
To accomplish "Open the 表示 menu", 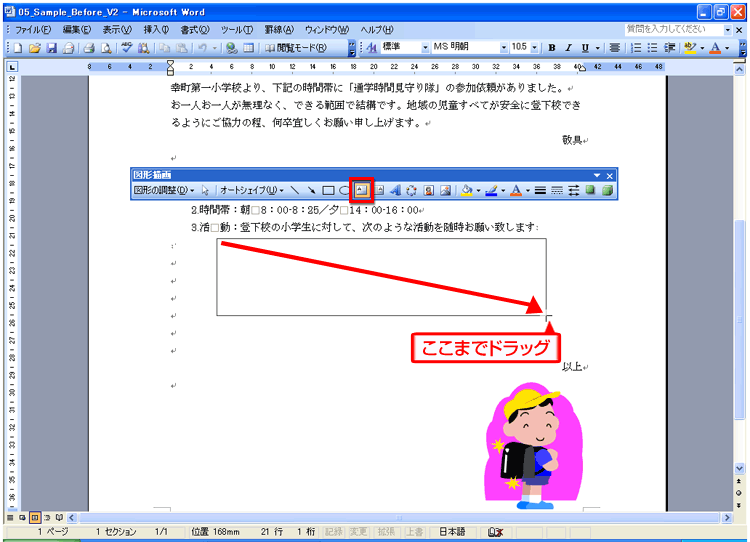I will [x=117, y=30].
